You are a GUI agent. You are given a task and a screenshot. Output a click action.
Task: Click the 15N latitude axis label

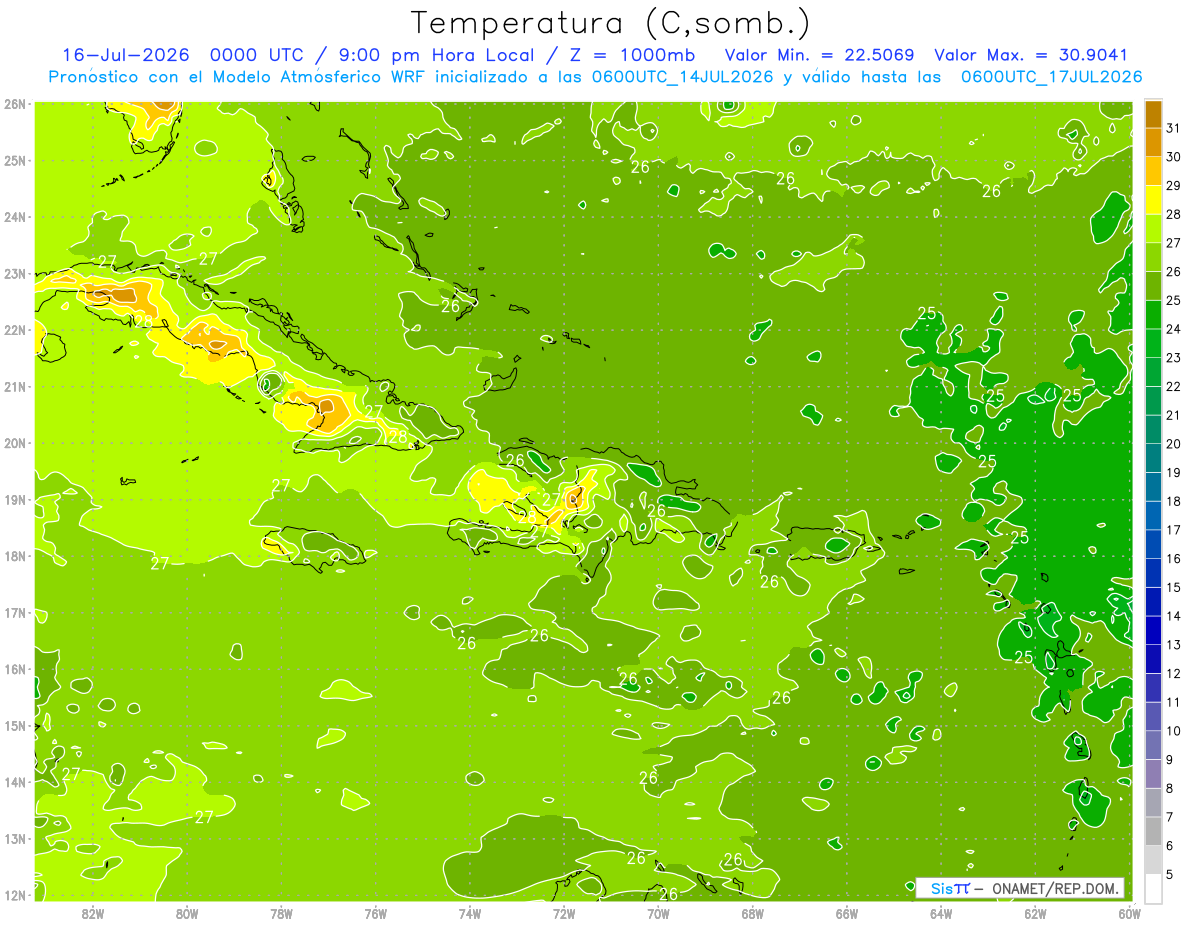coord(15,725)
